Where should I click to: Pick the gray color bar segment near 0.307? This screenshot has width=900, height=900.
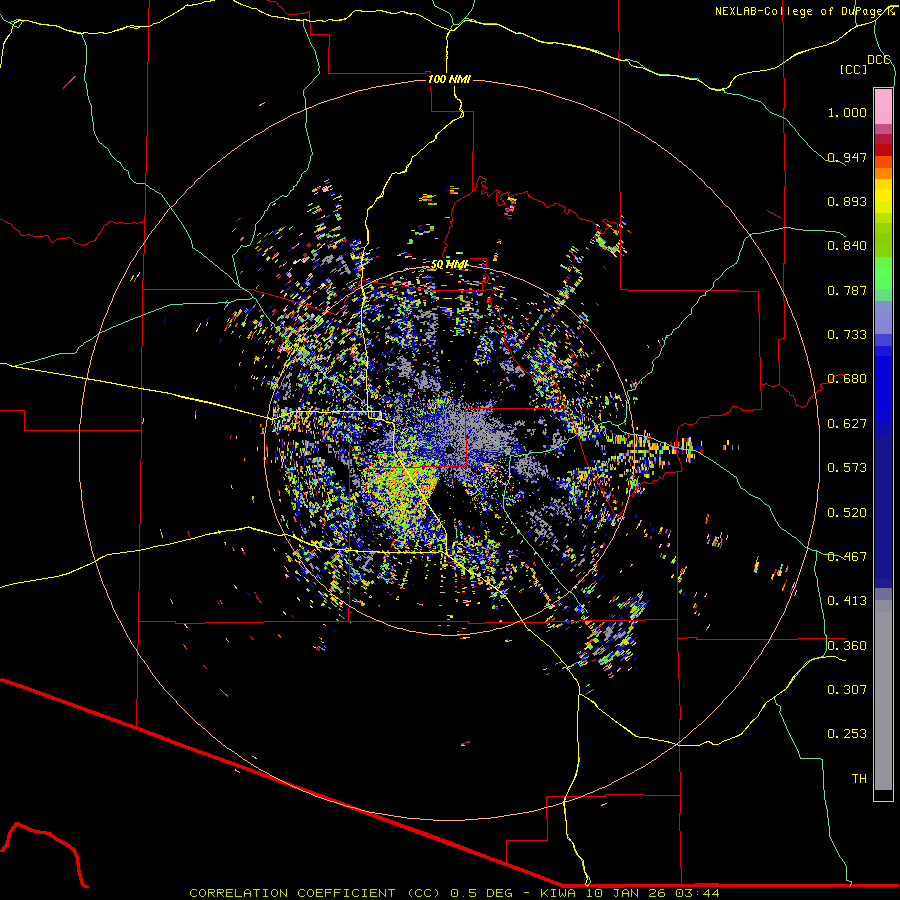(x=883, y=695)
